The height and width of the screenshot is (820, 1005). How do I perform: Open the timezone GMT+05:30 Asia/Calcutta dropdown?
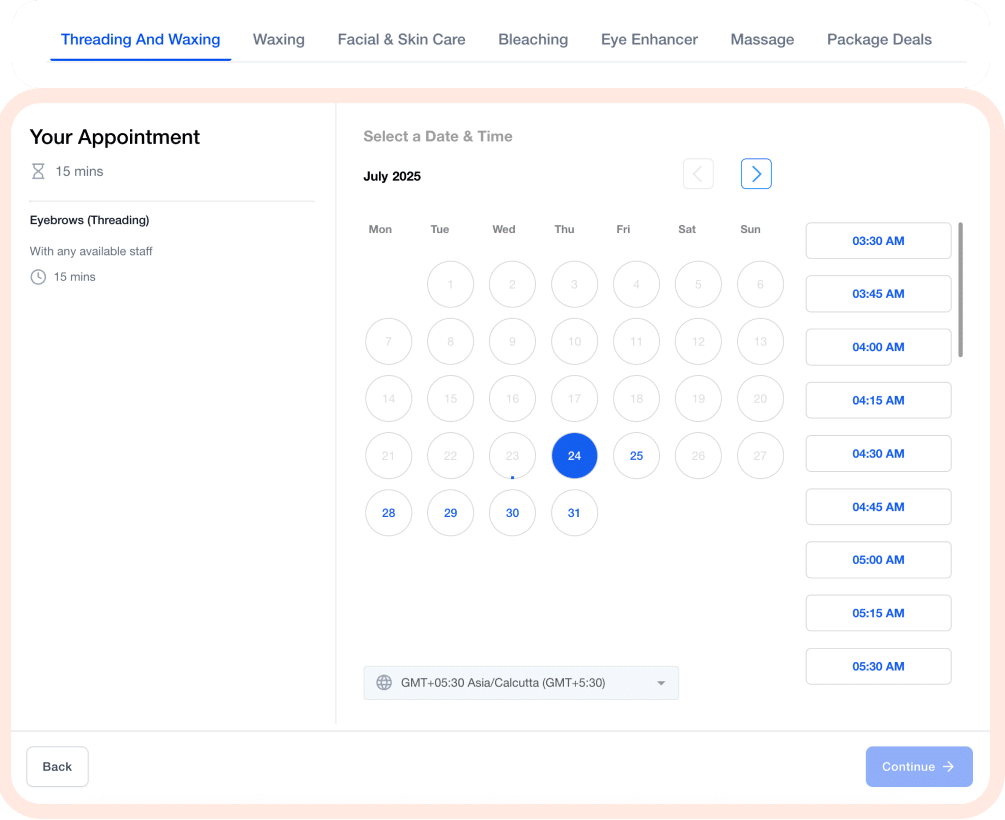520,683
